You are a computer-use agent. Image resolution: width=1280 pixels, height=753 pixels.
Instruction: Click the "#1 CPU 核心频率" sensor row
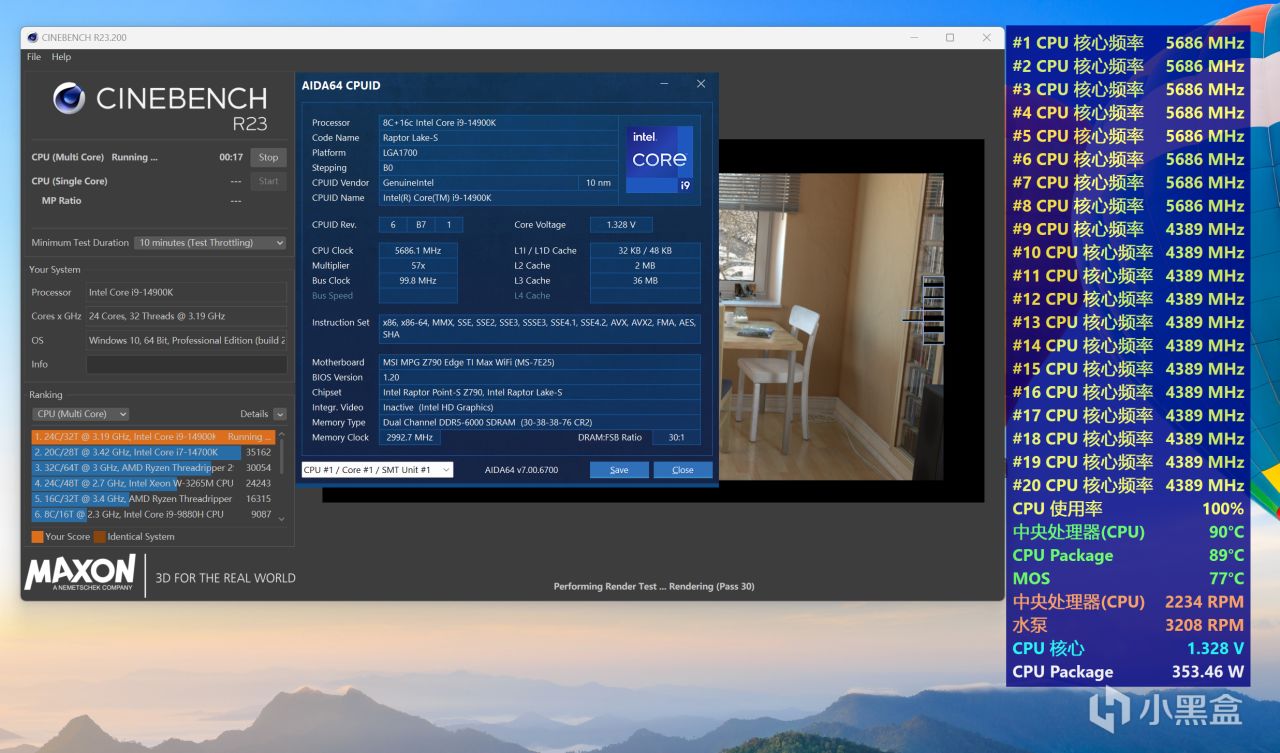coord(1128,43)
